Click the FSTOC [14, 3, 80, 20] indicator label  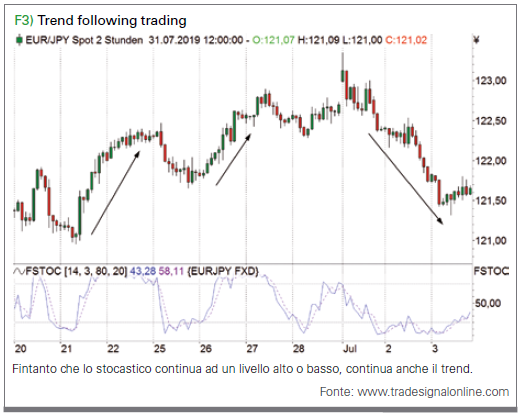pos(76,271)
